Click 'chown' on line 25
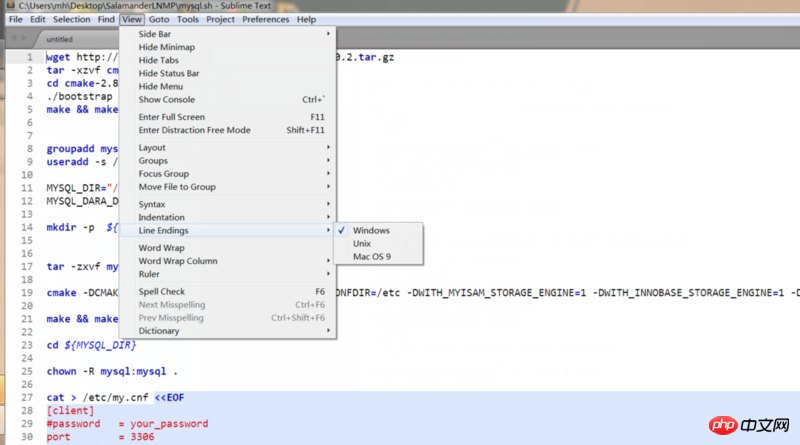800x445 pixels. (x=61, y=372)
